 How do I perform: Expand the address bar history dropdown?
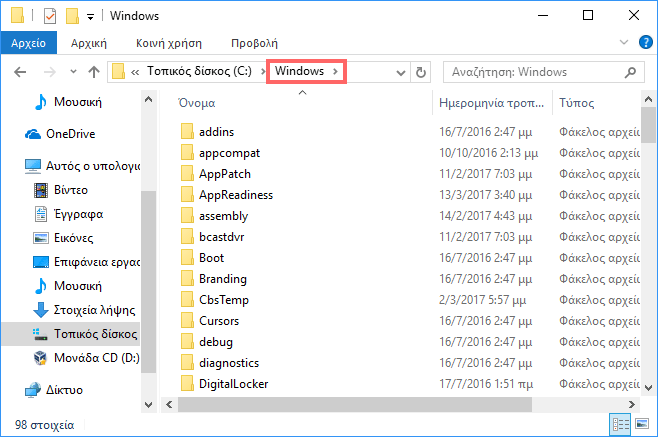coord(401,73)
